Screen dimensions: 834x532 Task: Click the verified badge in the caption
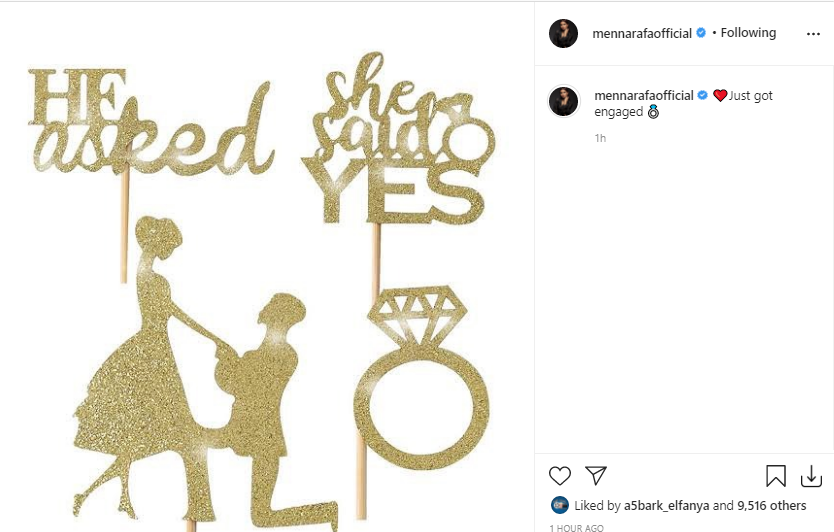pyautogui.click(x=702, y=96)
